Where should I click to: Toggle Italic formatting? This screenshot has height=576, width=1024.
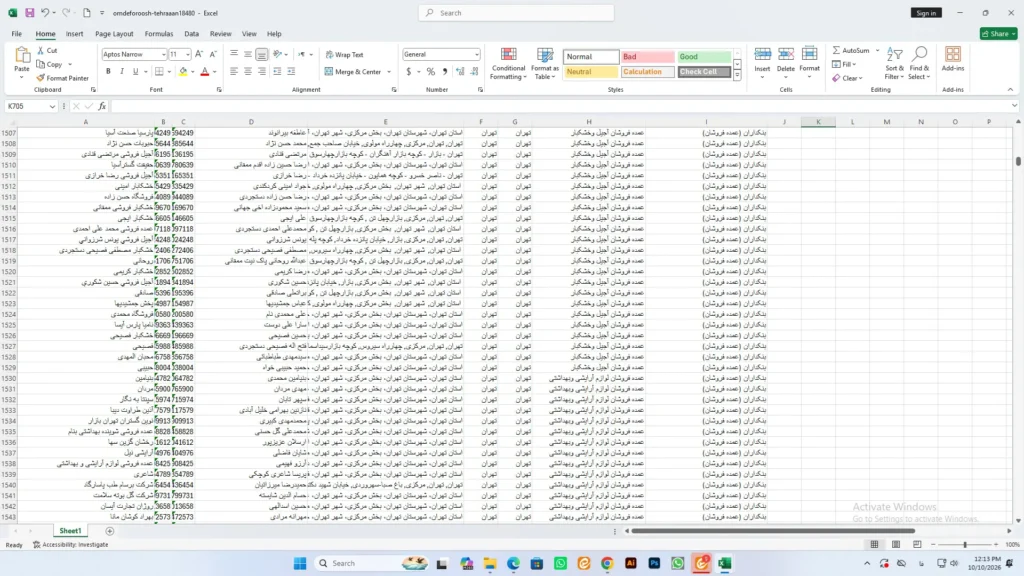click(121, 71)
